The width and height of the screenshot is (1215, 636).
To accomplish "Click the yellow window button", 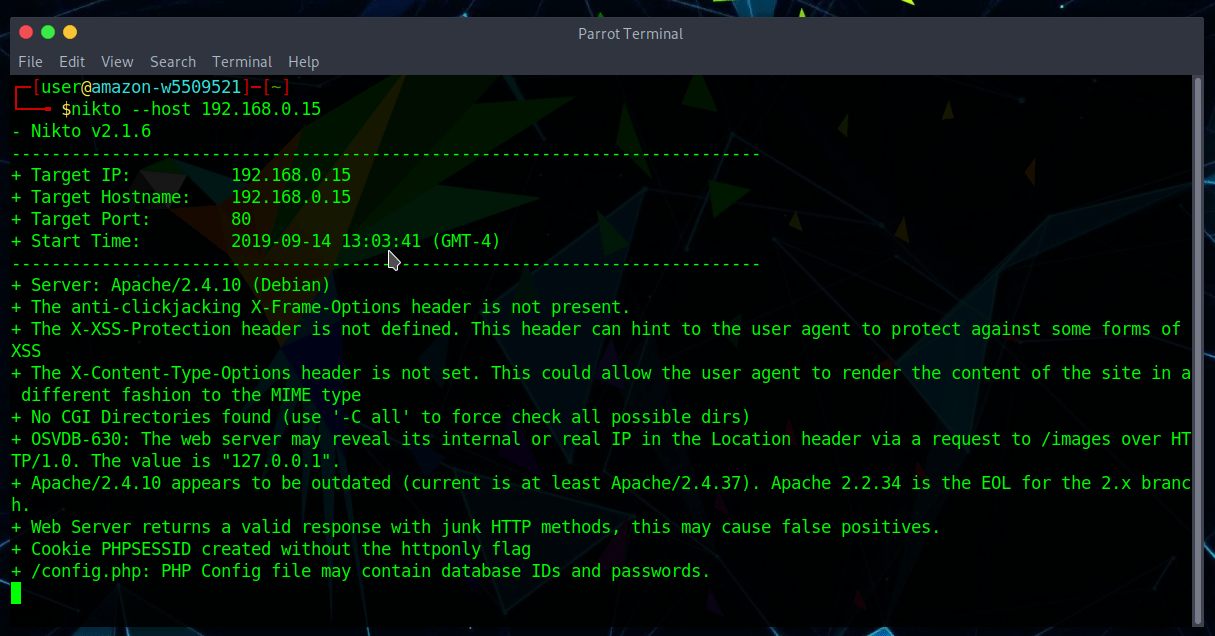I will pos(70,33).
